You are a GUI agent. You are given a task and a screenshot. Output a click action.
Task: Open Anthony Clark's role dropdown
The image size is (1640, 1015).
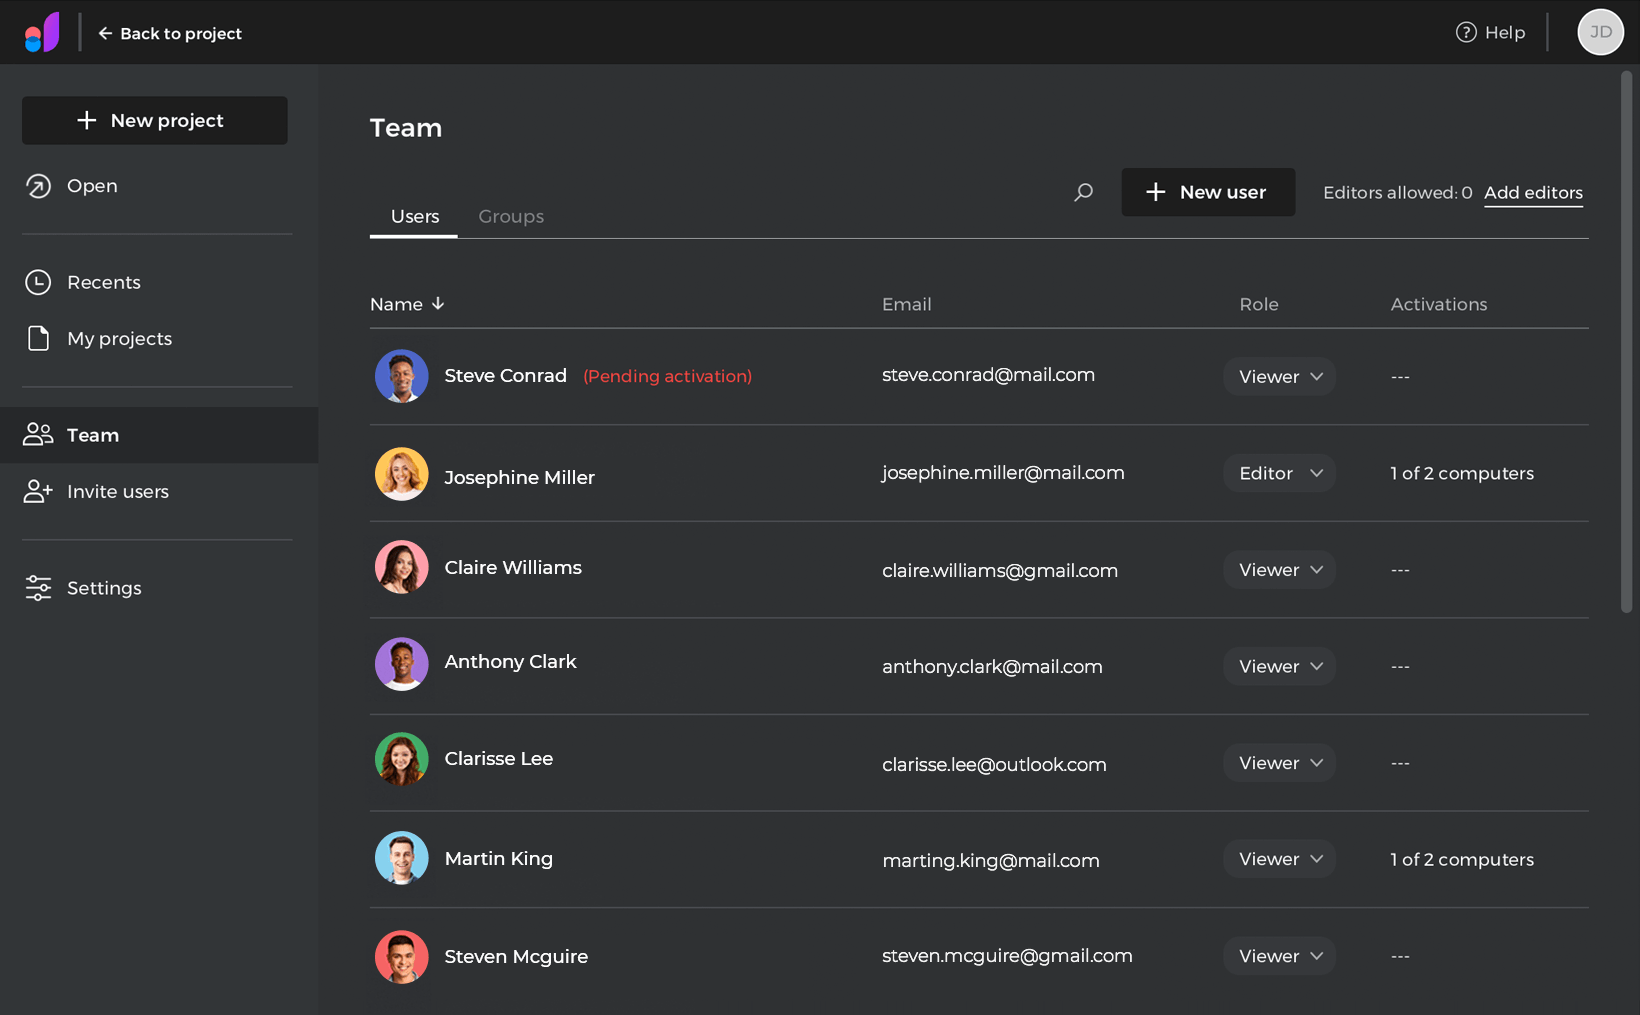(1279, 666)
